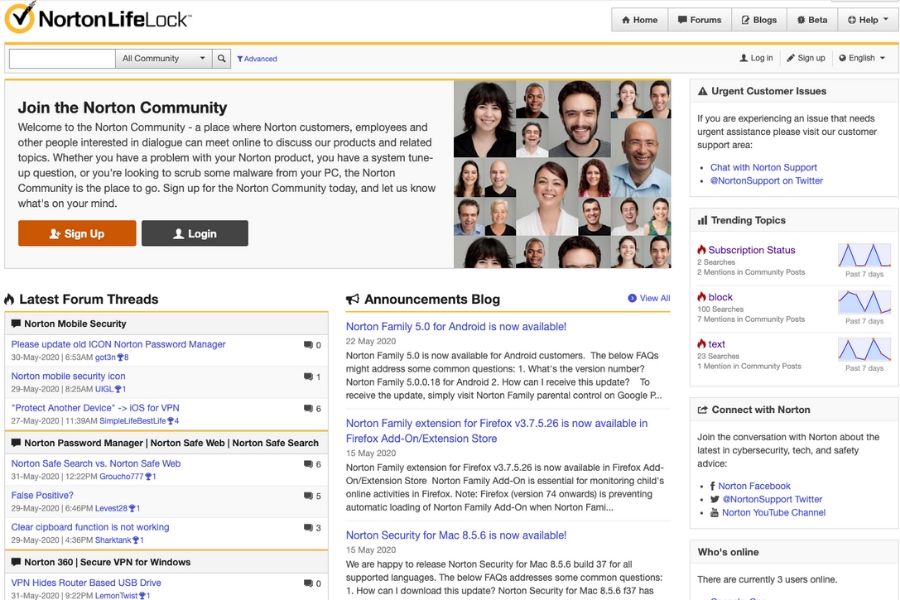This screenshot has height=600, width=900.
Task: Click the comment count icon beside Norton mobile security icon
Action: (308, 377)
